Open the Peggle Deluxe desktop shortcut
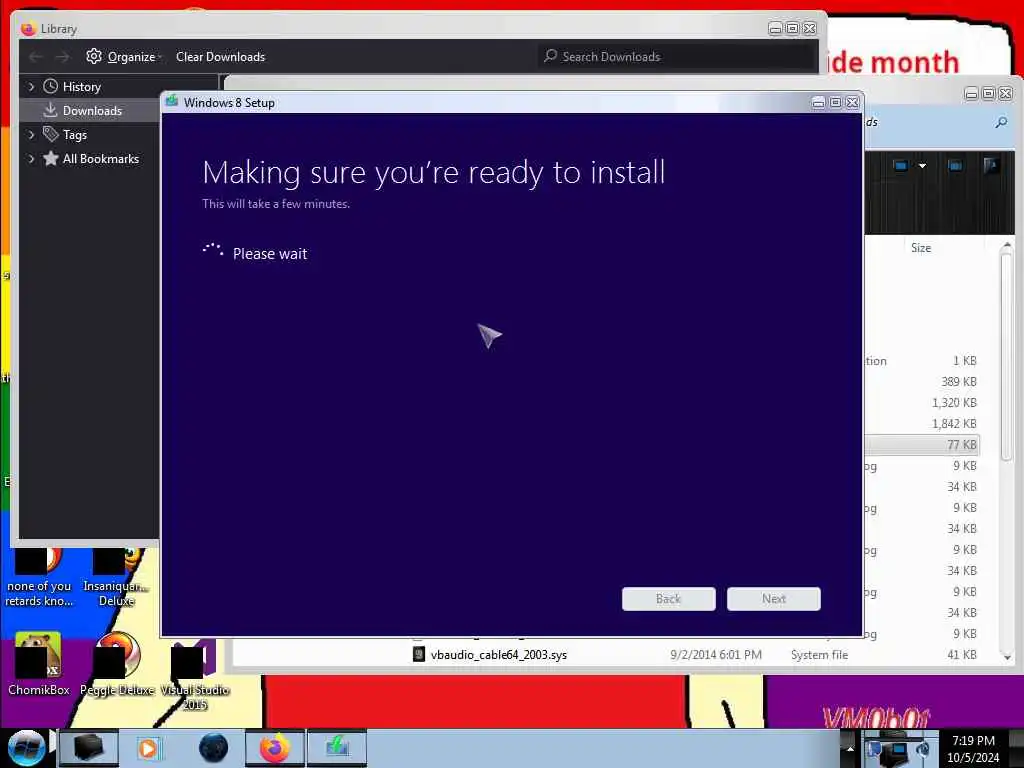 (x=117, y=664)
